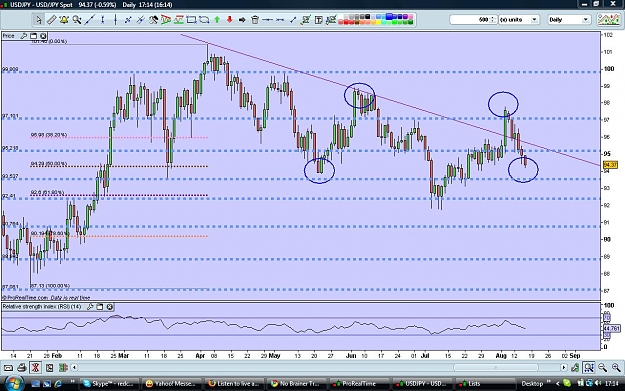Switch to ProRealTime taskbar button
The width and height of the screenshot is (625, 391).
pyautogui.click(x=359, y=383)
